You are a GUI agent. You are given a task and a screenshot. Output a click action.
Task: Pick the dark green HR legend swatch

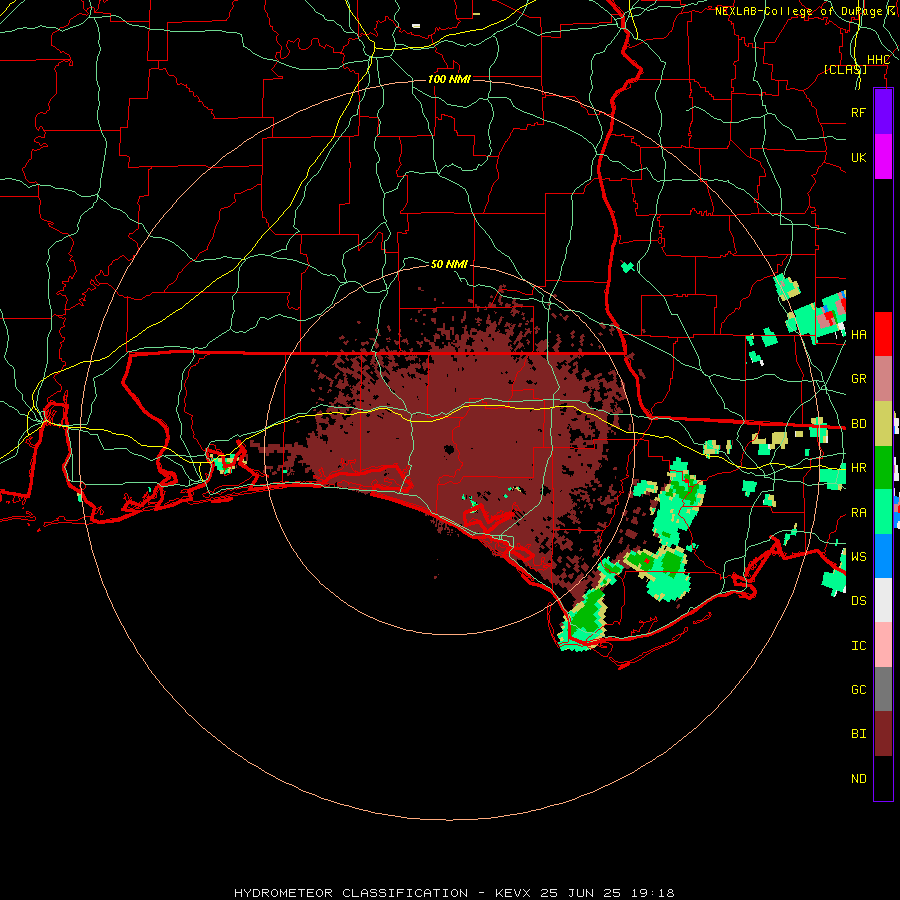883,467
